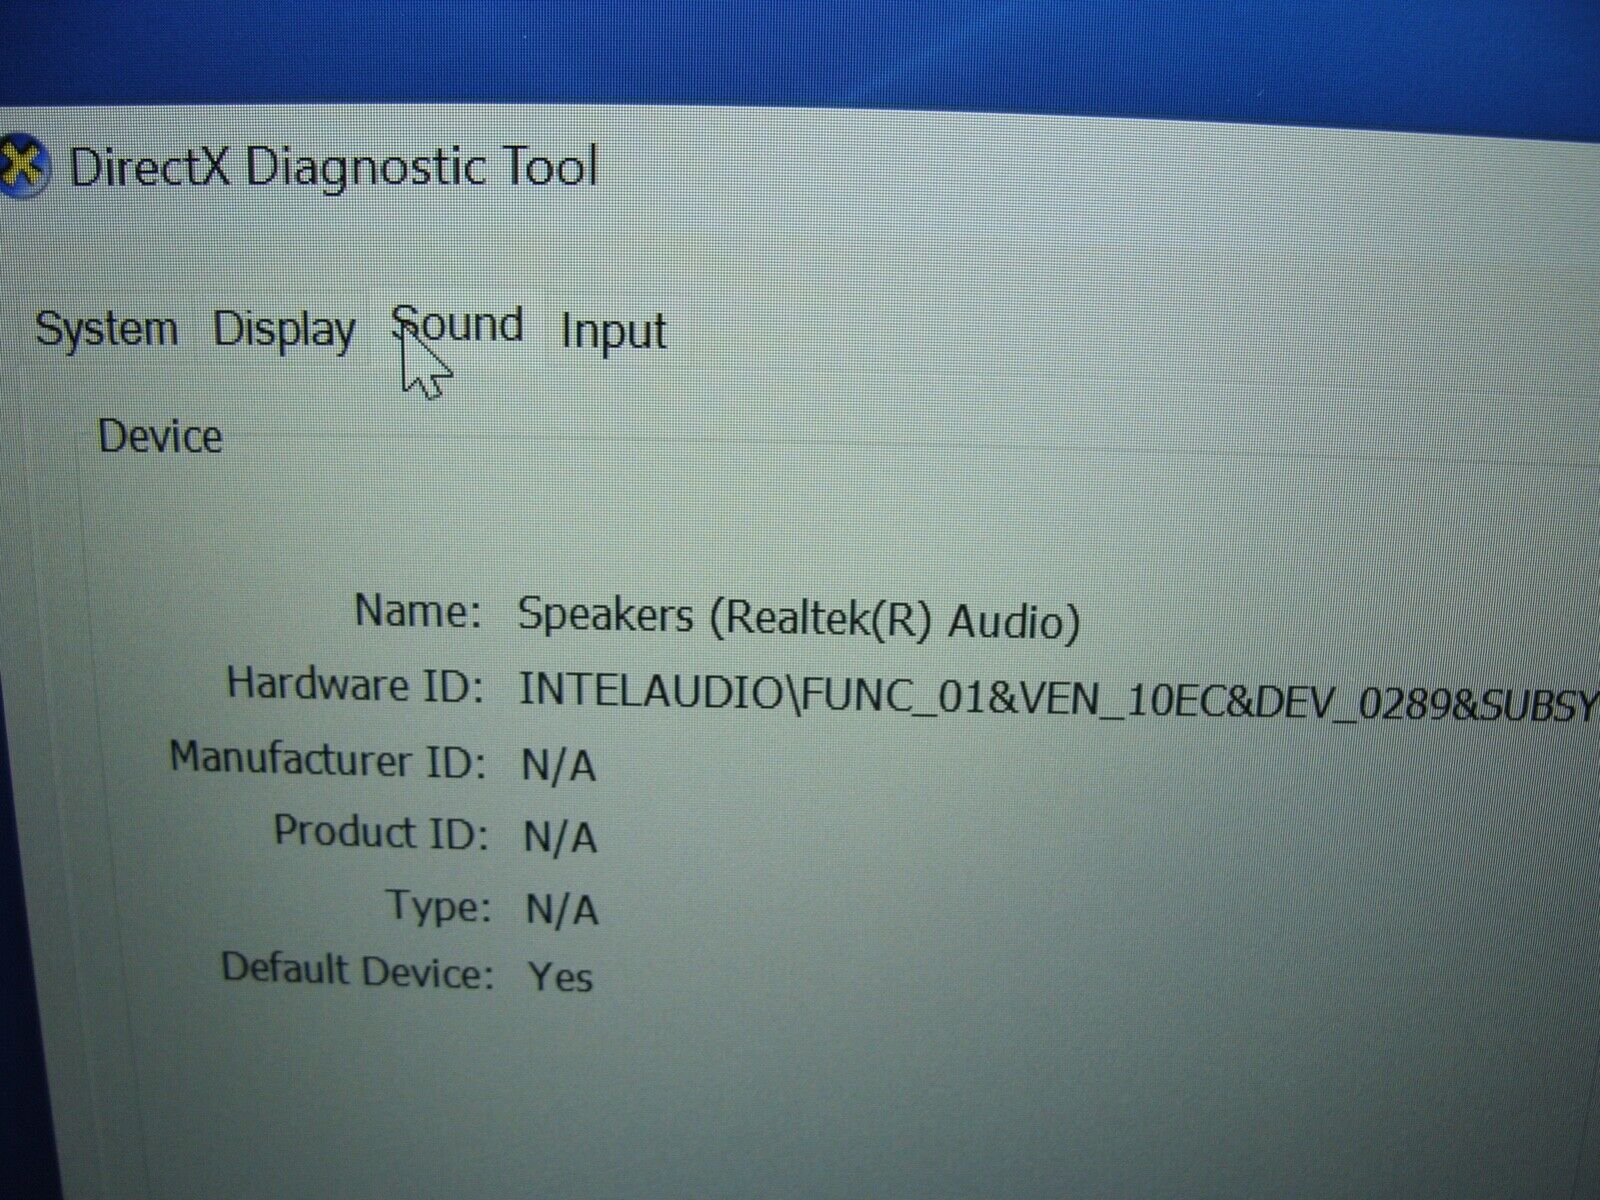Click the 'Hardware ID:' field label
The width and height of the screenshot is (1600, 1200).
[x=356, y=684]
